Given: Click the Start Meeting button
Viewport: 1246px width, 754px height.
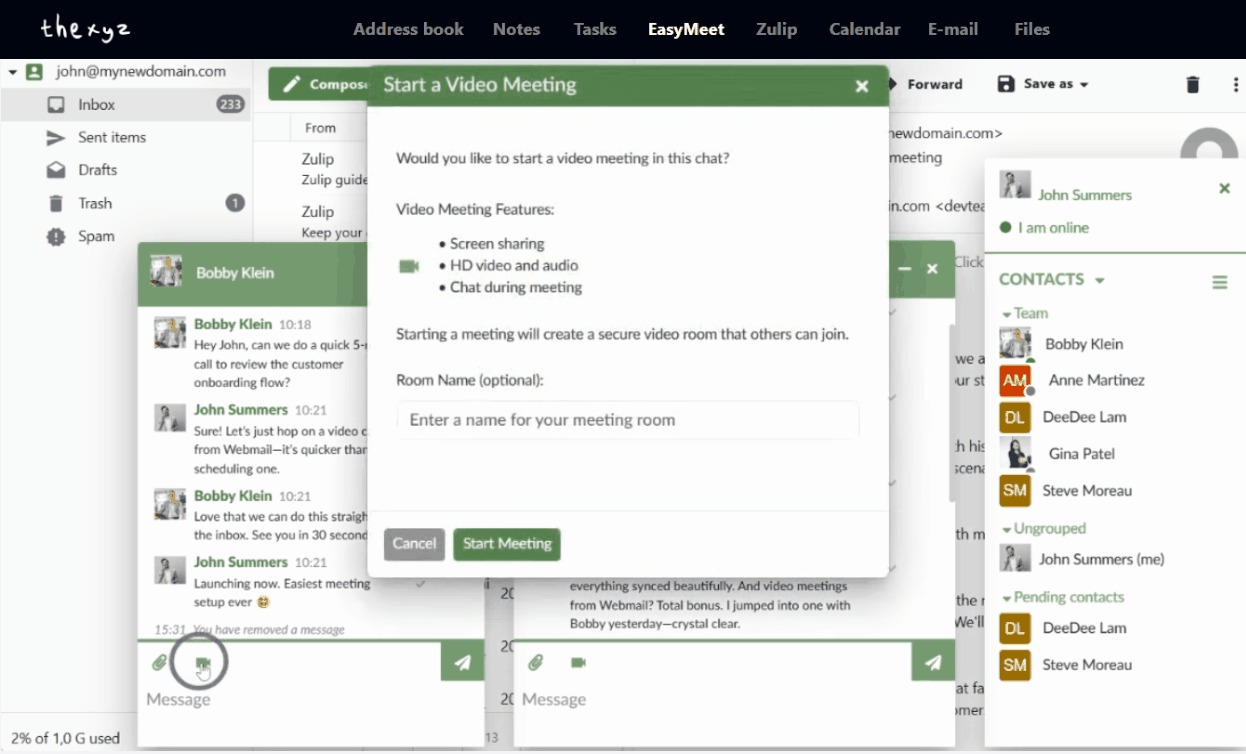Looking at the screenshot, I should click(506, 544).
